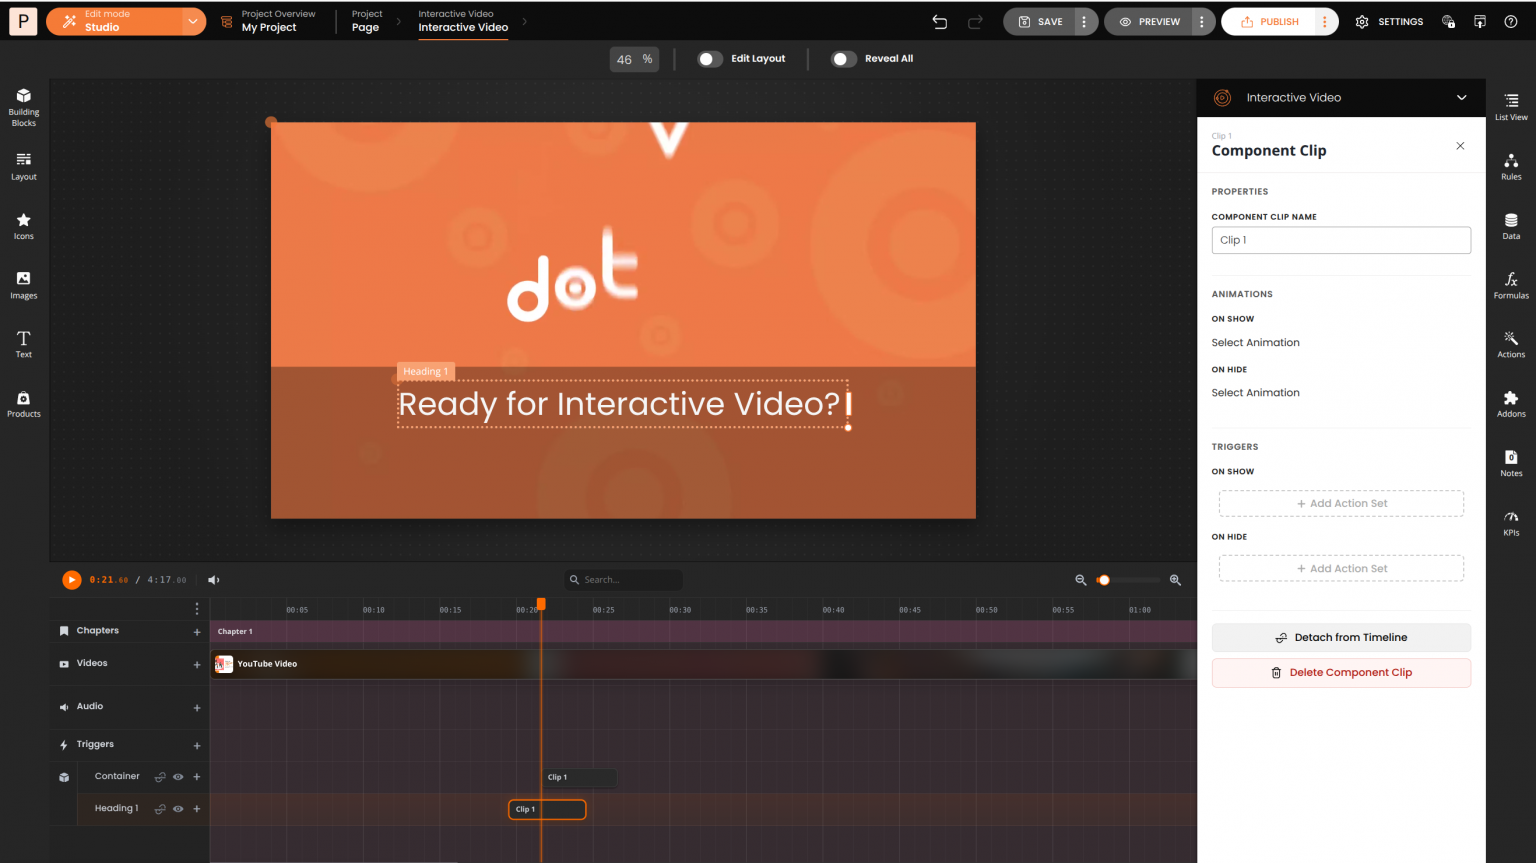Viewport: 1536px width, 863px height.
Task: Toggle the Edit Layout switch
Action: pos(710,59)
